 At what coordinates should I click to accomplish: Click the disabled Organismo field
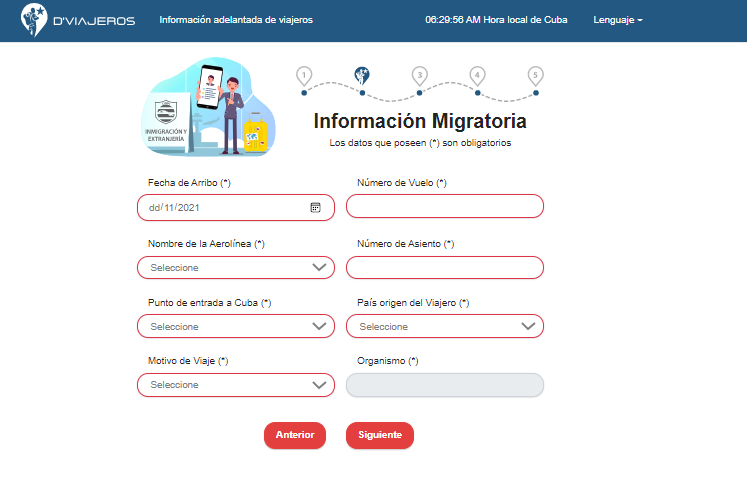445,385
